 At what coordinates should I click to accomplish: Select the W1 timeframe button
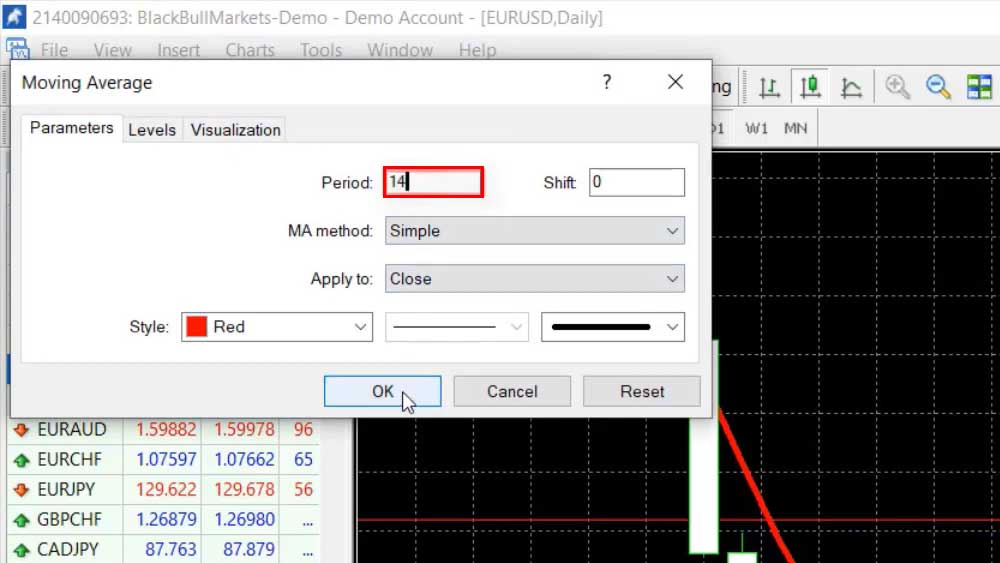(756, 129)
